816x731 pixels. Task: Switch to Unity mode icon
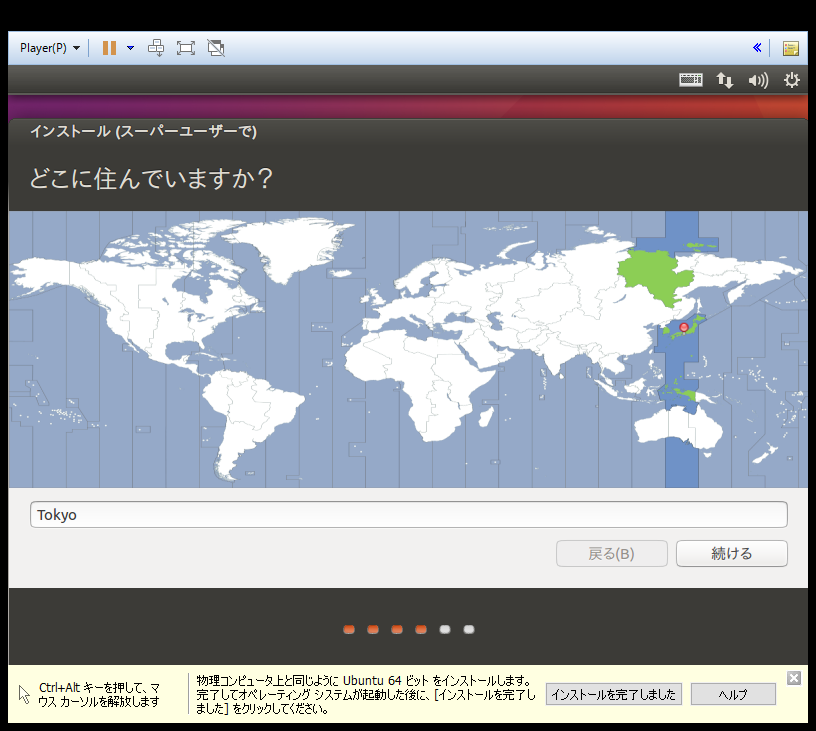216,48
